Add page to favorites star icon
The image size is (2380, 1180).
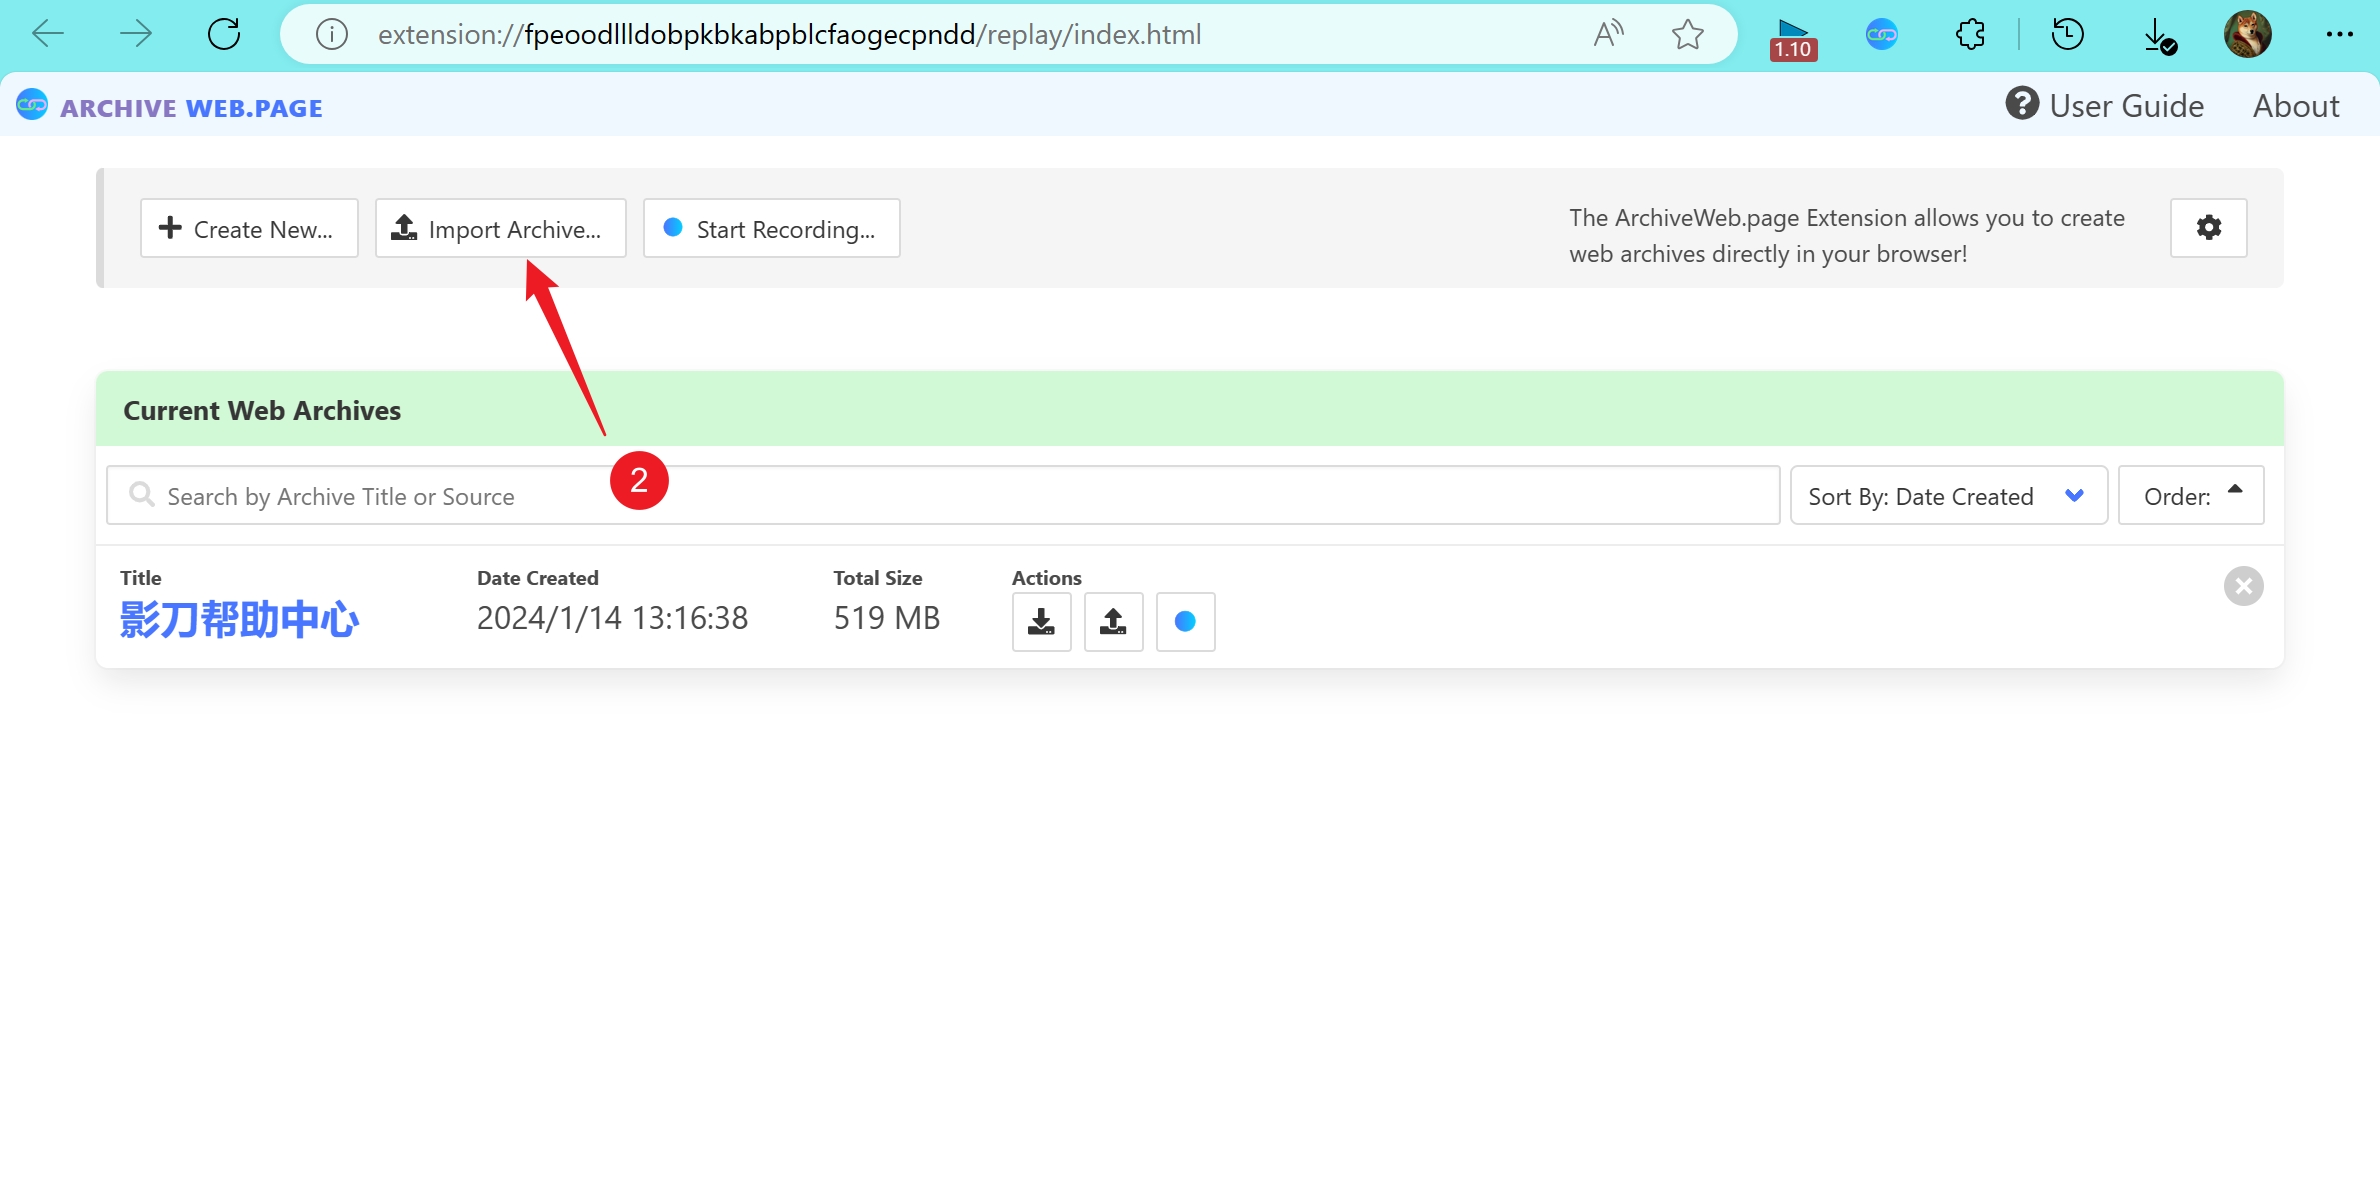(x=1688, y=35)
